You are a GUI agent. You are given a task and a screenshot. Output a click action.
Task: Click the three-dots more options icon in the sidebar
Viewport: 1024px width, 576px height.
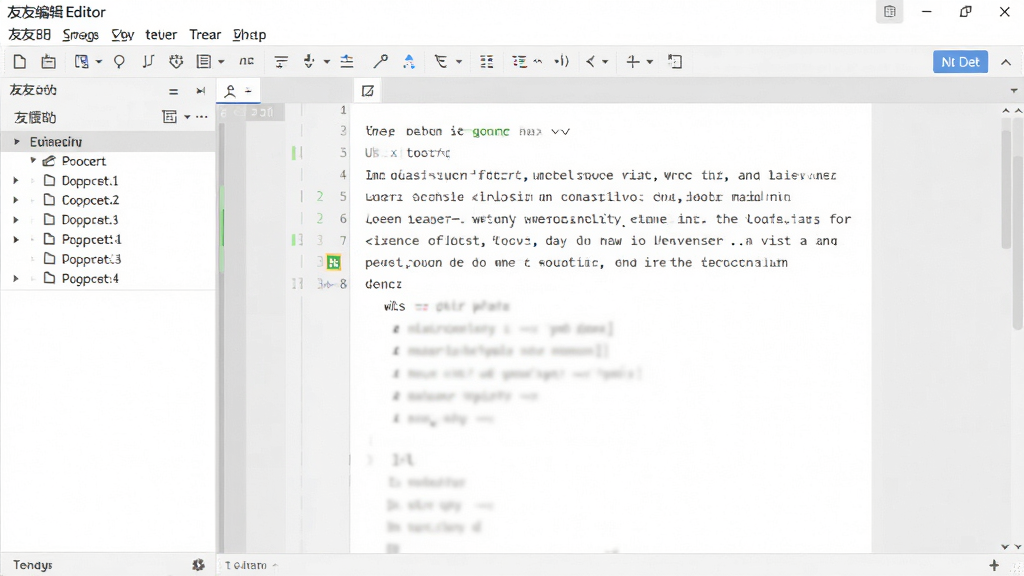click(x=201, y=117)
